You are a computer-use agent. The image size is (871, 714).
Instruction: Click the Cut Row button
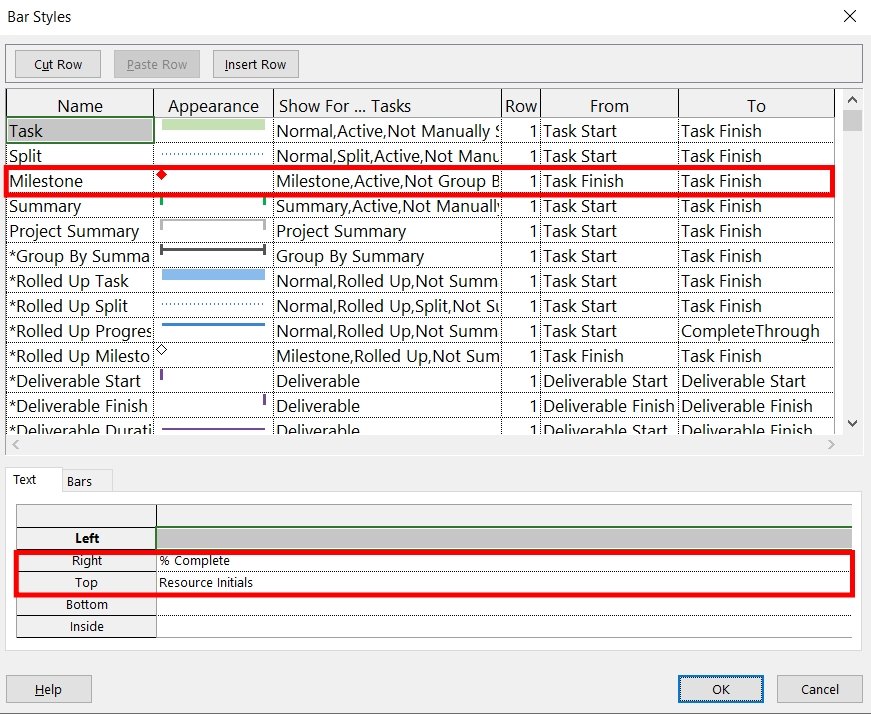(x=58, y=64)
